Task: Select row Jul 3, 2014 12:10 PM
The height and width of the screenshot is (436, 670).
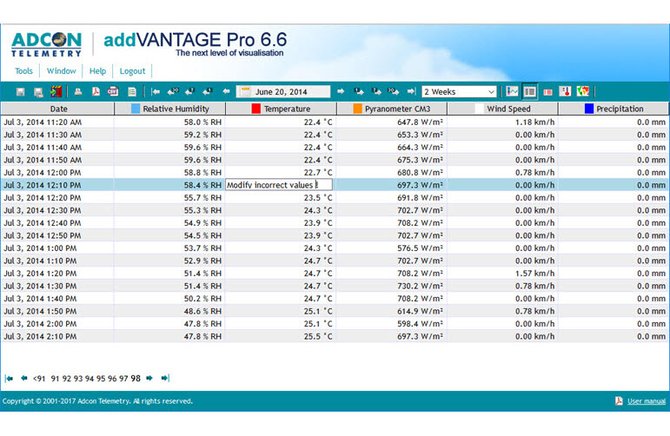Action: [335, 185]
